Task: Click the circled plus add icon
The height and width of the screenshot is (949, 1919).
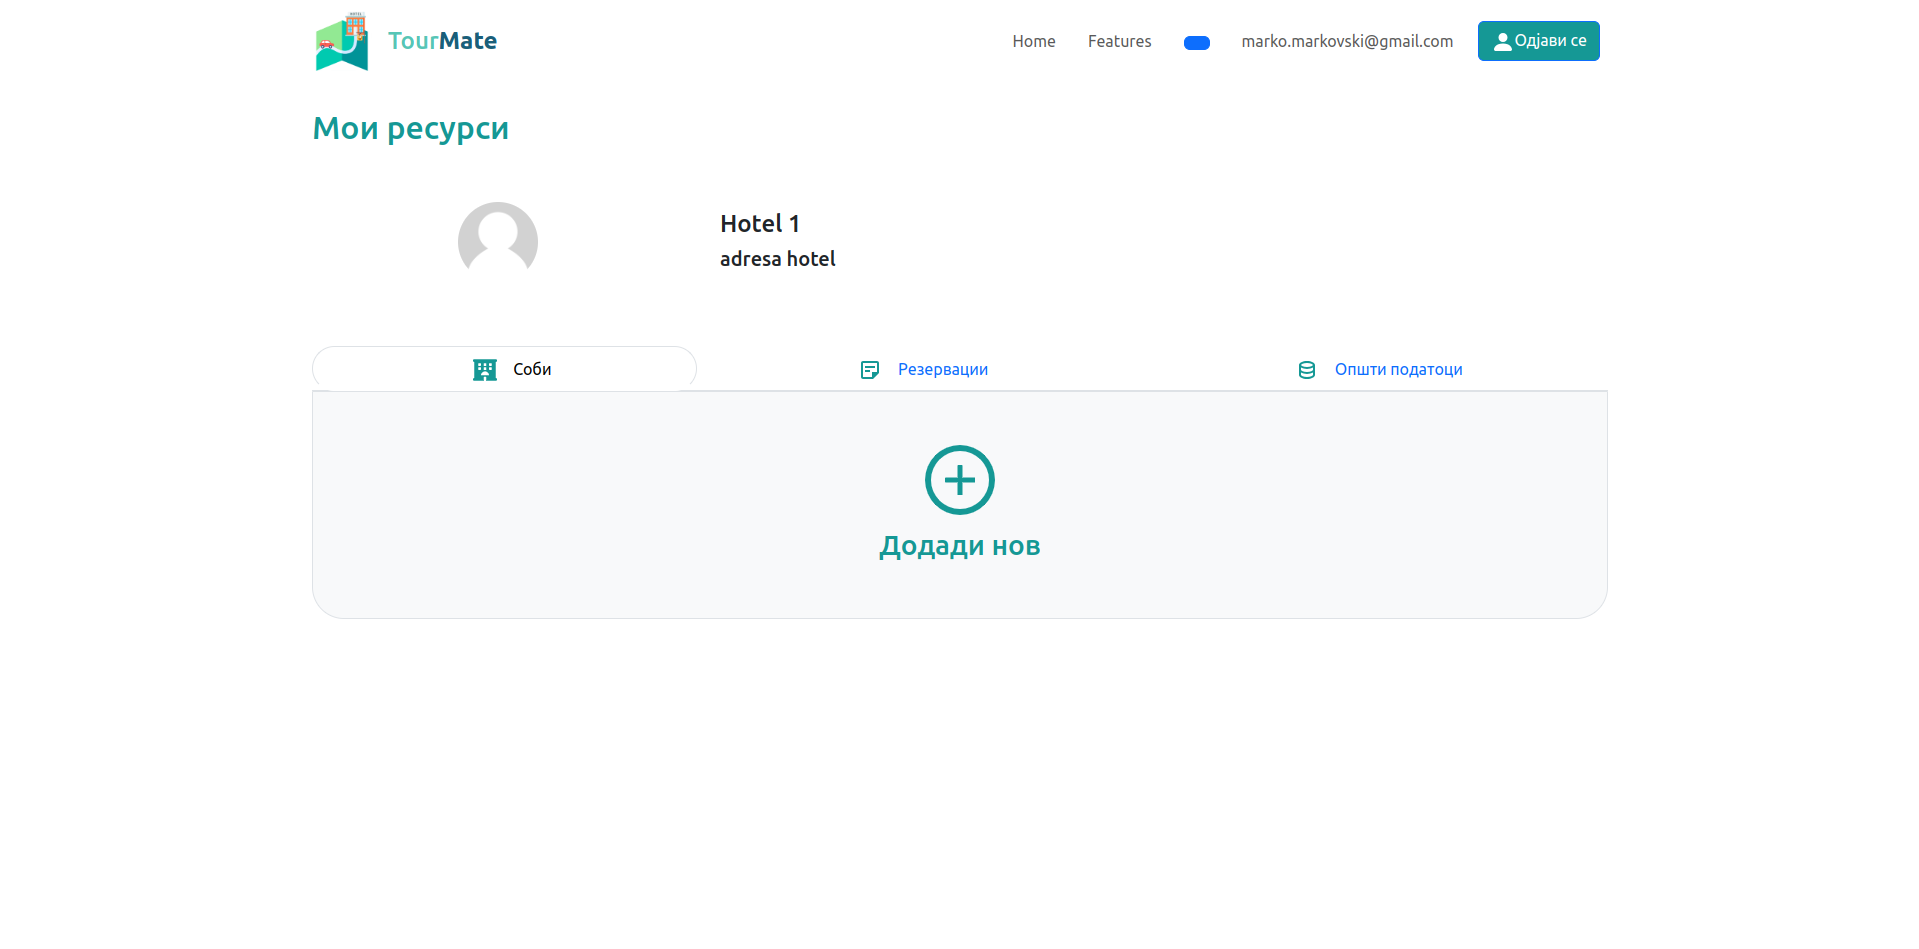Action: click(959, 480)
